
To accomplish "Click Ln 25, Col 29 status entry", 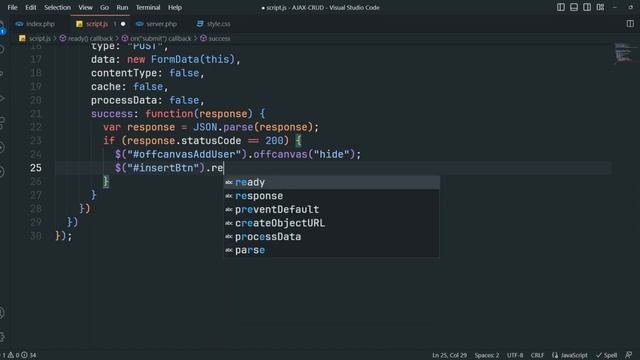I will pos(449,355).
